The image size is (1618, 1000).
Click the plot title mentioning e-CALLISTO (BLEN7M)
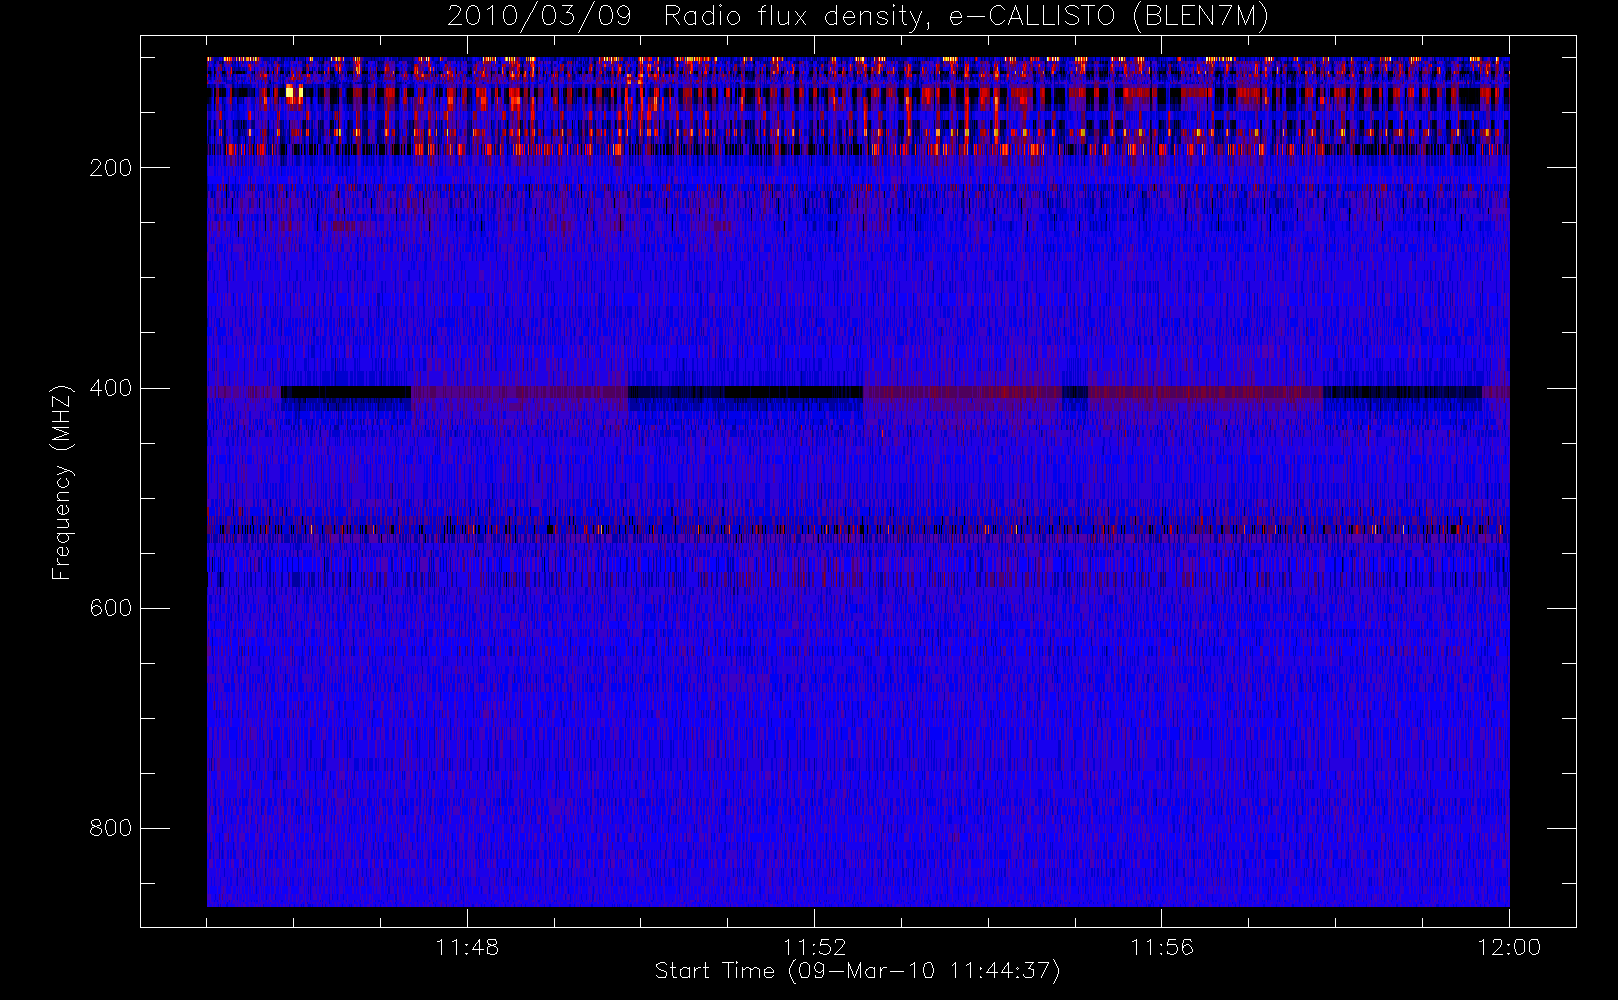click(x=858, y=17)
